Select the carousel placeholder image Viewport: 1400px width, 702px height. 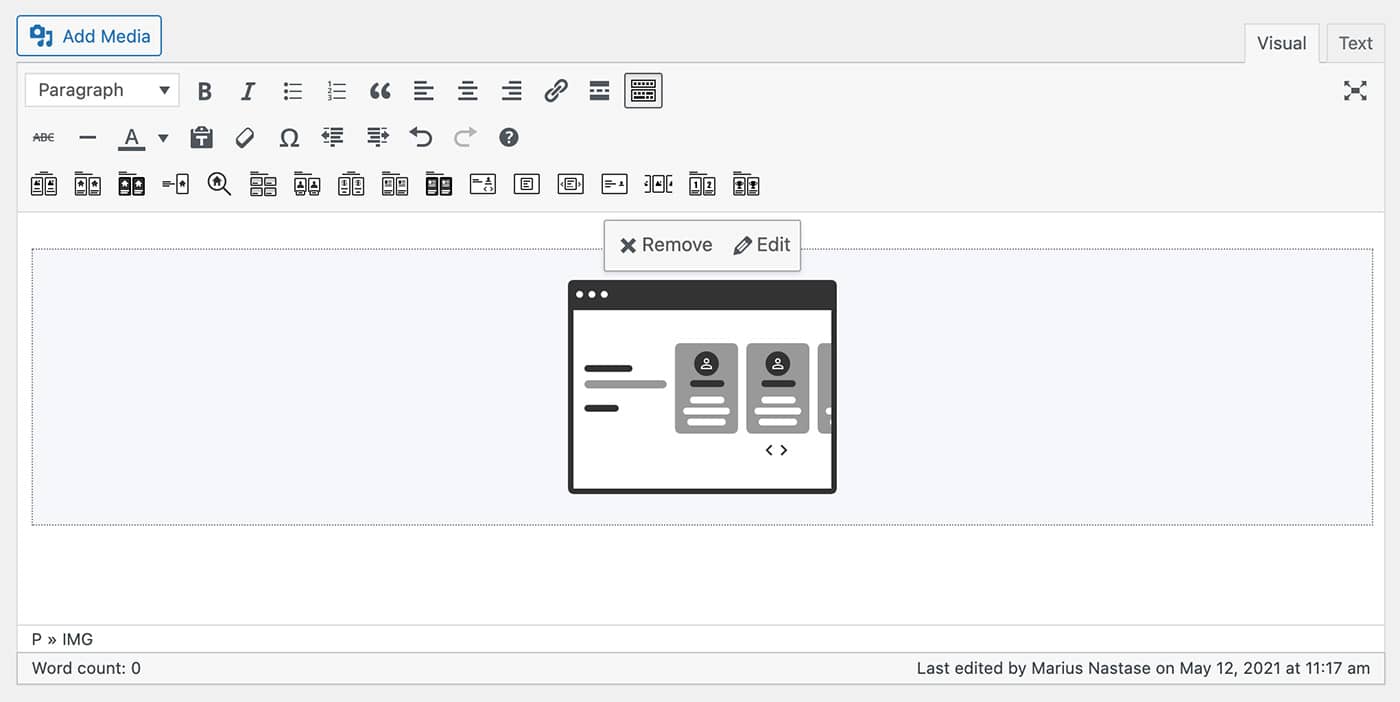(702, 387)
